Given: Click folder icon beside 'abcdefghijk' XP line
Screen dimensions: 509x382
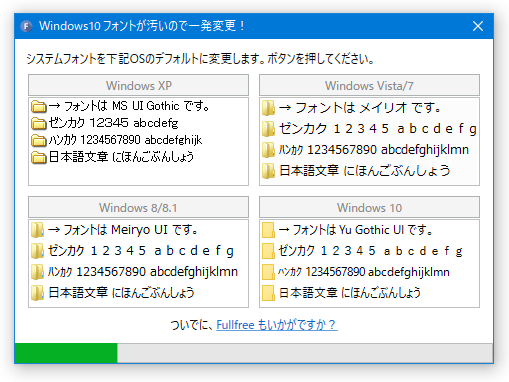Looking at the screenshot, I should 39,140.
